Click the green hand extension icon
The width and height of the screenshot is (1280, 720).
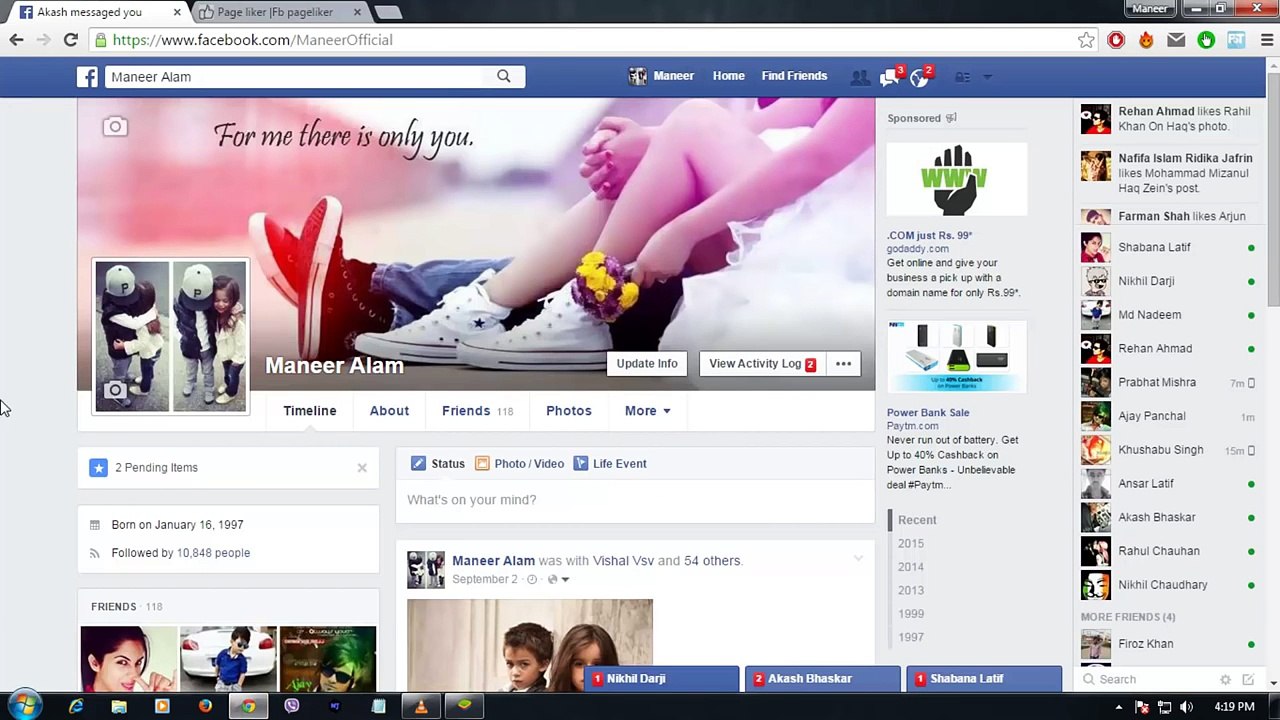coord(1206,40)
